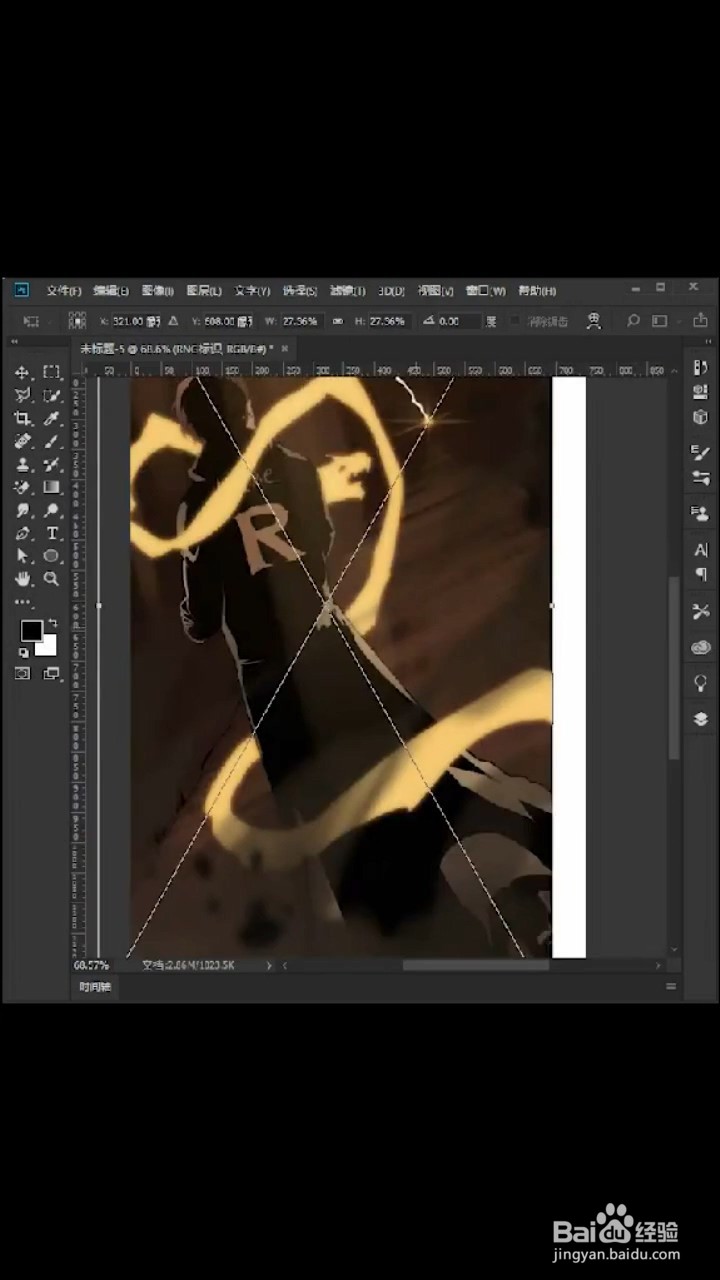Reset default foreground and background colors

[x=23, y=652]
